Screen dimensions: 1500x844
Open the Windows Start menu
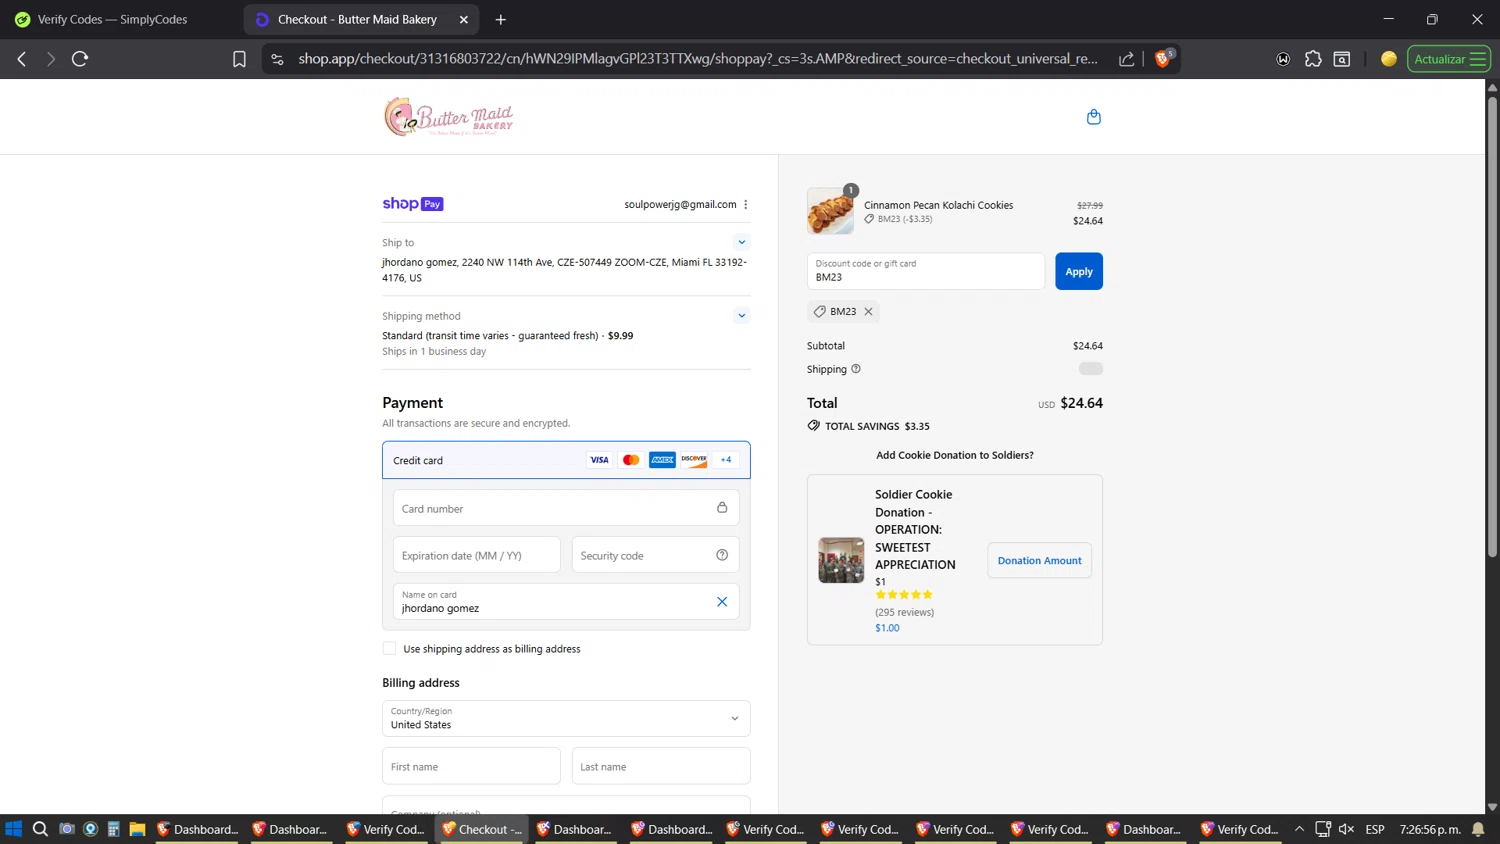coord(13,829)
